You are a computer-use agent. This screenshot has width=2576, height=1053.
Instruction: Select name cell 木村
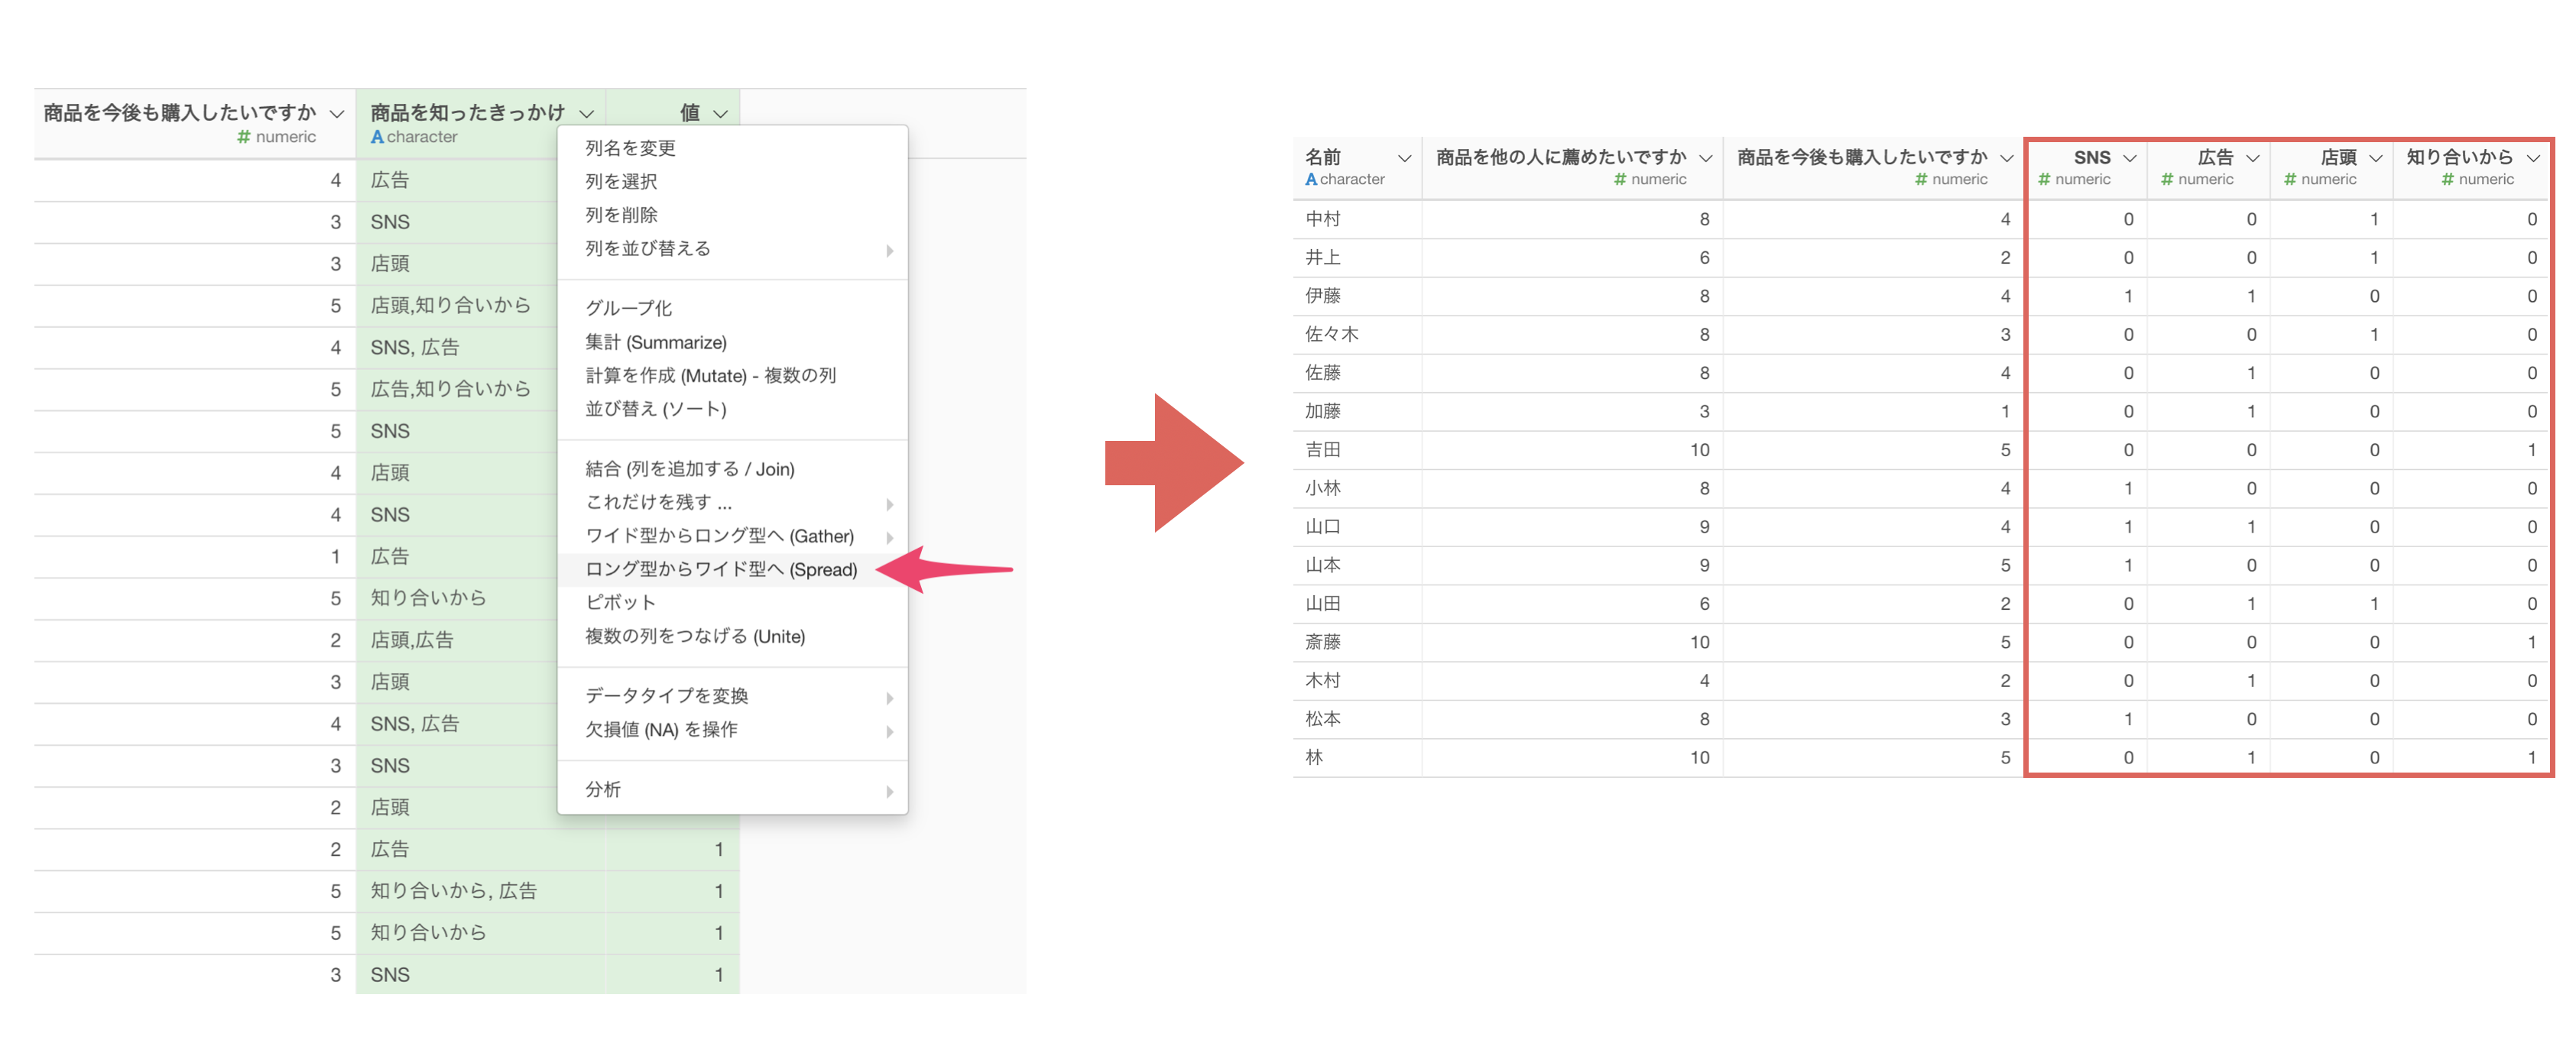pos(1322,681)
